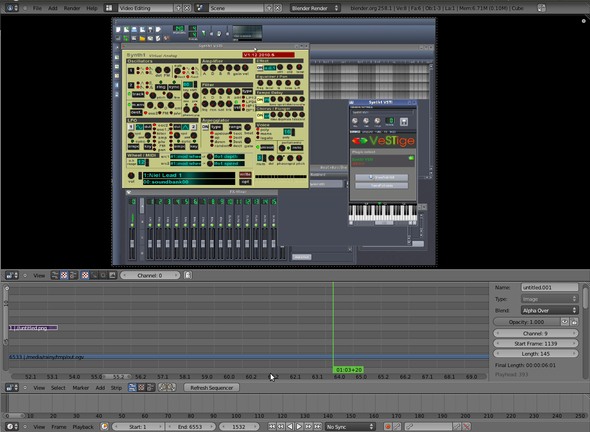Image resolution: width=590 pixels, height=432 pixels.
Task: Select Luma Waveform display mode icon
Action: (94, 275)
